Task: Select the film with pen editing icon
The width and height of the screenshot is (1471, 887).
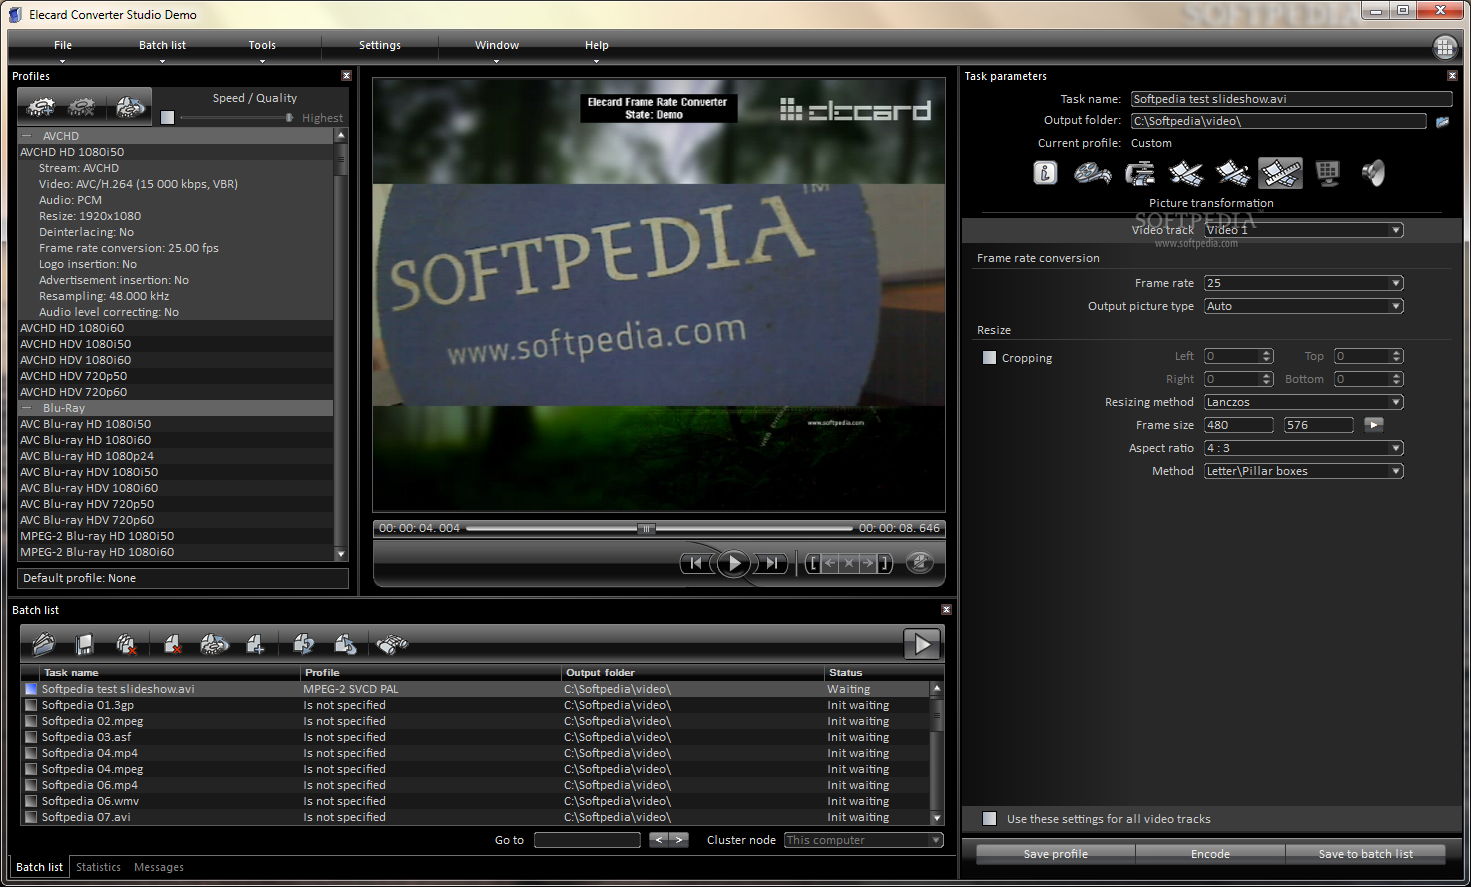Action: pyautogui.click(x=1232, y=173)
